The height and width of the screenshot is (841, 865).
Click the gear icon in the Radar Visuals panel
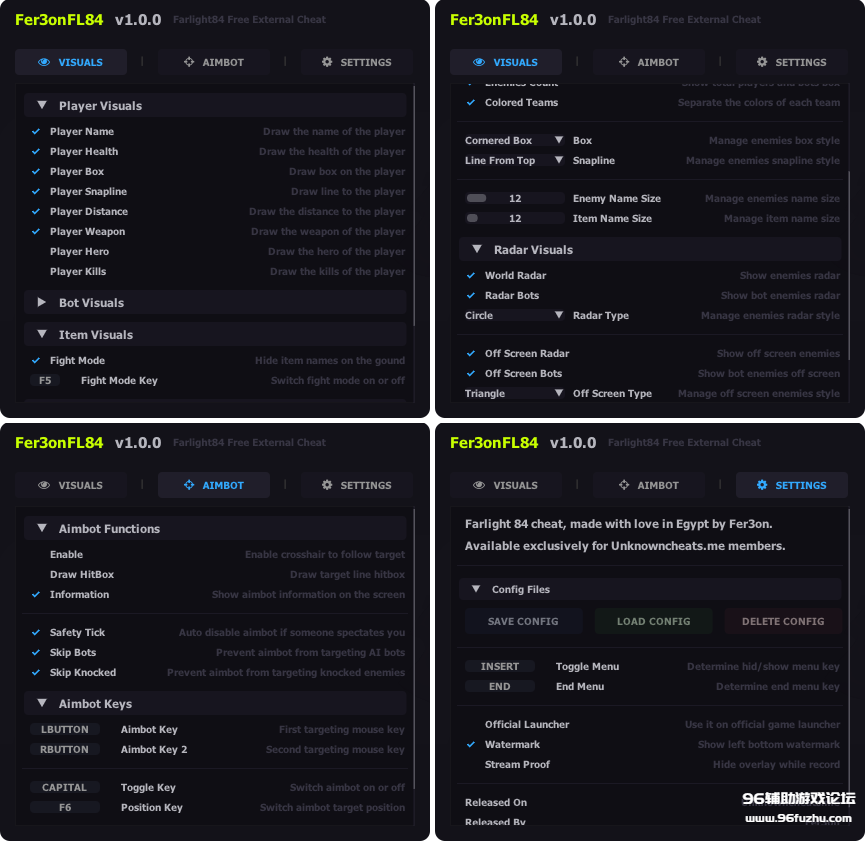click(762, 62)
